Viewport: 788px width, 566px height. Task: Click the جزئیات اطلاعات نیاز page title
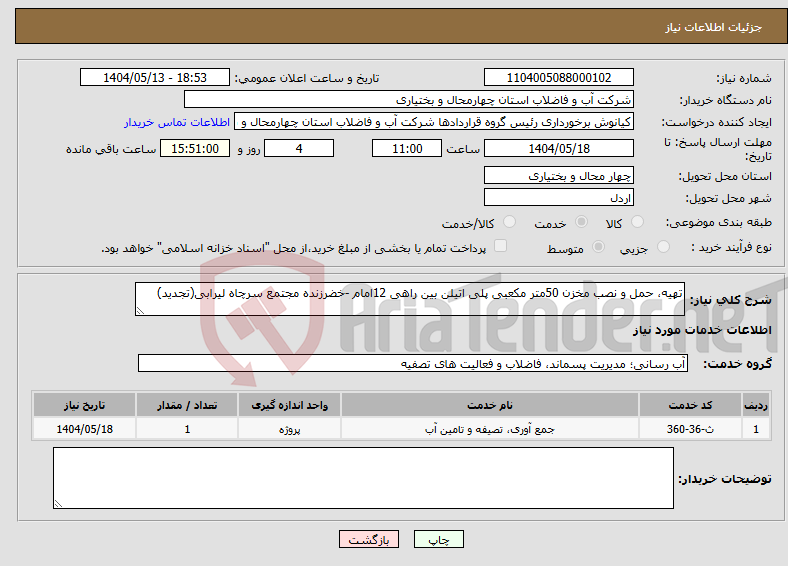(714, 27)
